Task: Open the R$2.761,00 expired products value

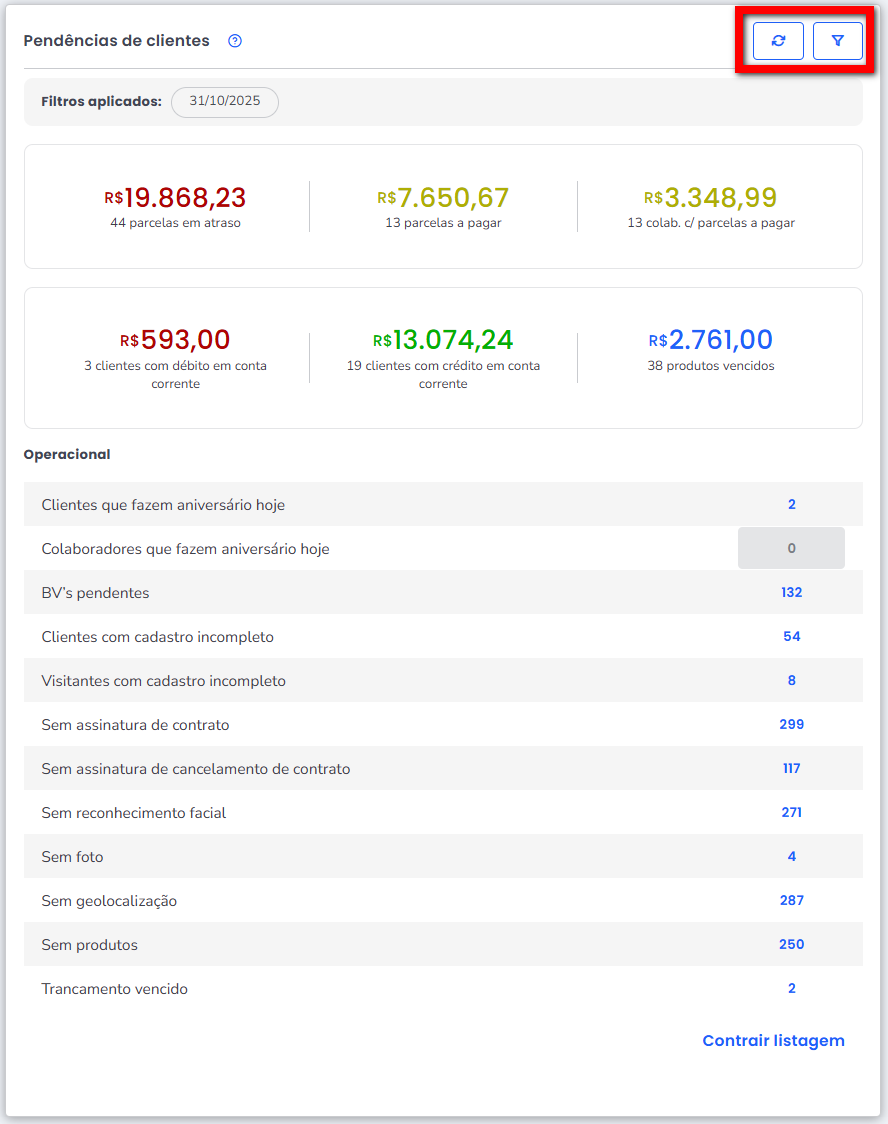Action: (x=710, y=340)
